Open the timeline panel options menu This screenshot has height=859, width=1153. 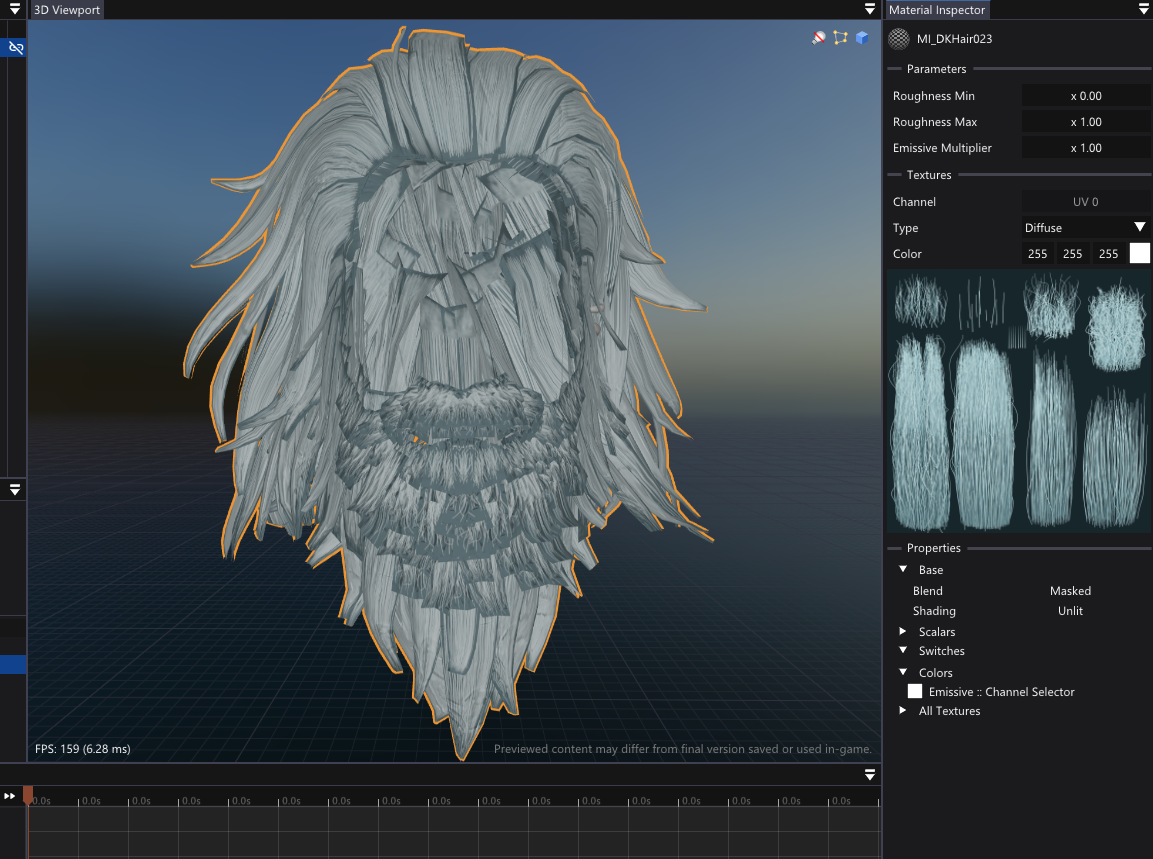tap(870, 775)
